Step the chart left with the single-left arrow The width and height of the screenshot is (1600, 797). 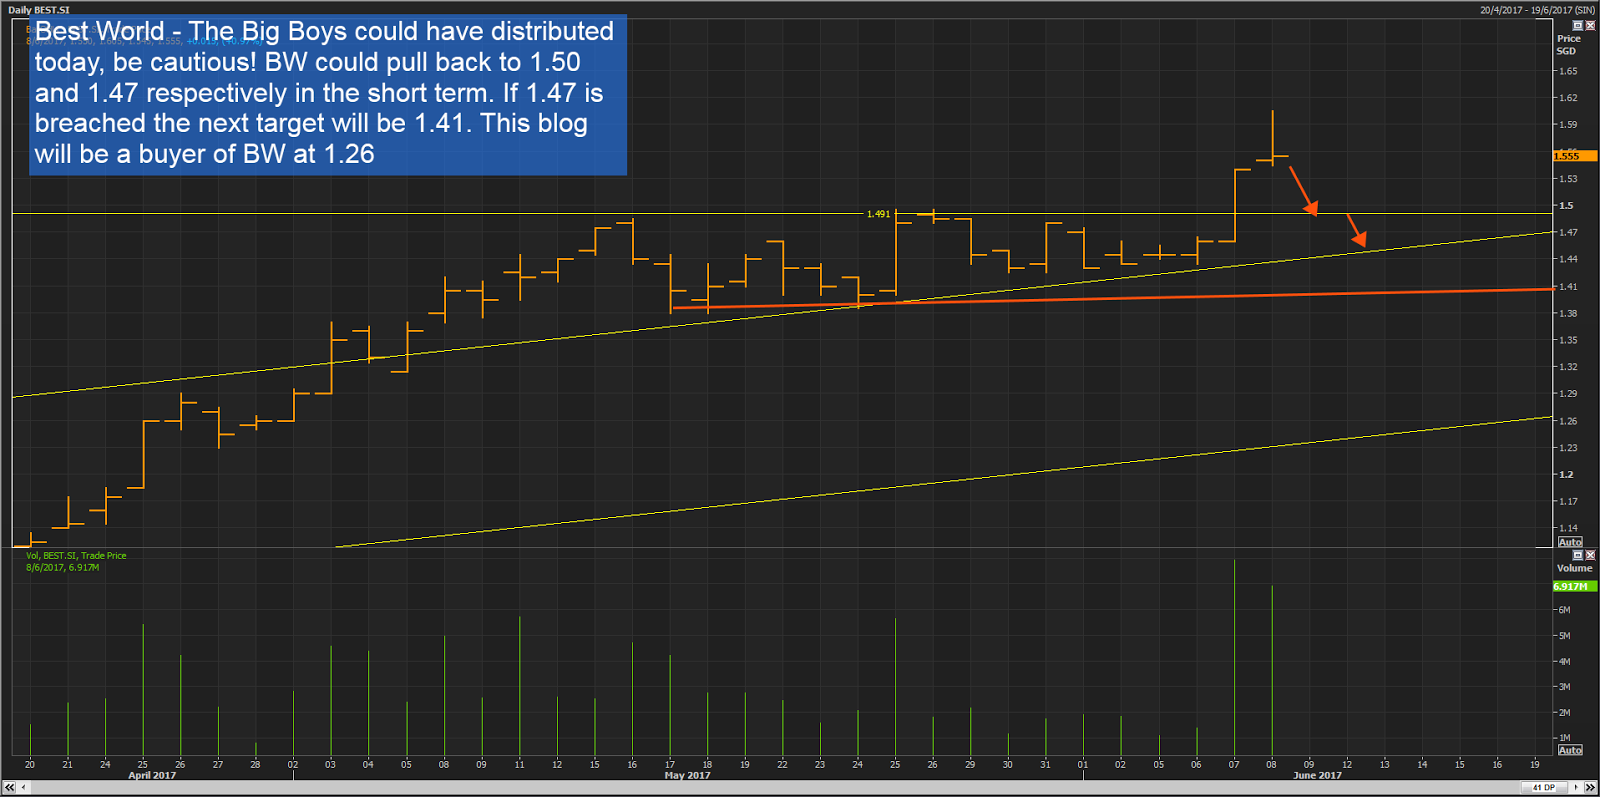25,788
